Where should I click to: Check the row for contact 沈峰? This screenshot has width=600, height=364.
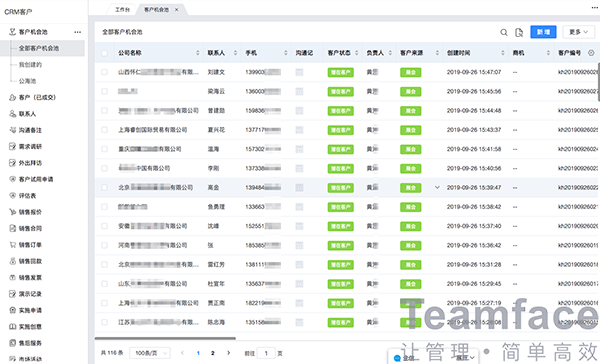click(x=104, y=226)
